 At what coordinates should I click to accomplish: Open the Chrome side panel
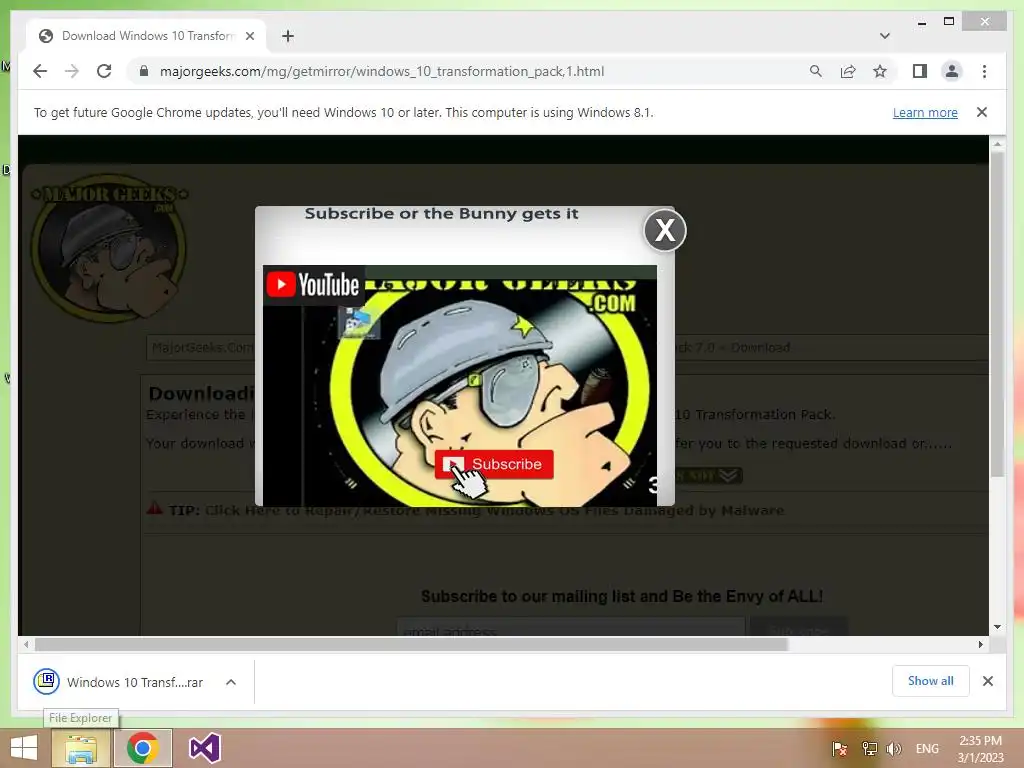click(x=920, y=71)
